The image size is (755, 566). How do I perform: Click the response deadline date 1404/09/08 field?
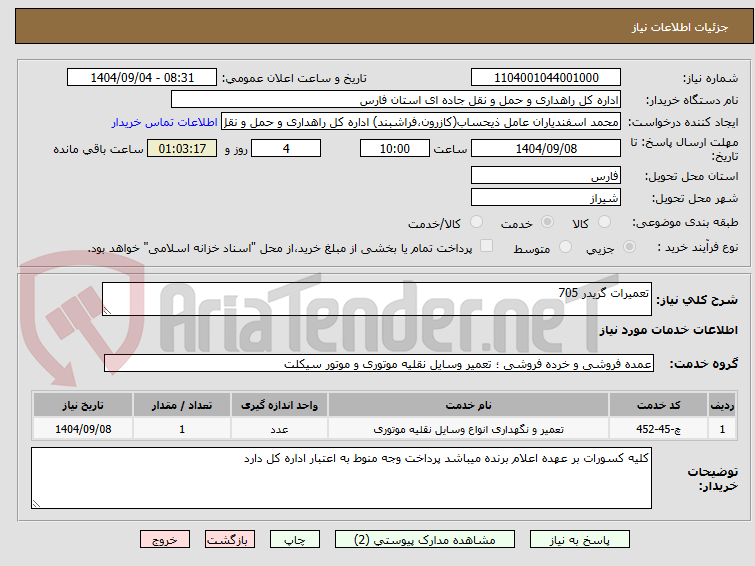click(546, 148)
